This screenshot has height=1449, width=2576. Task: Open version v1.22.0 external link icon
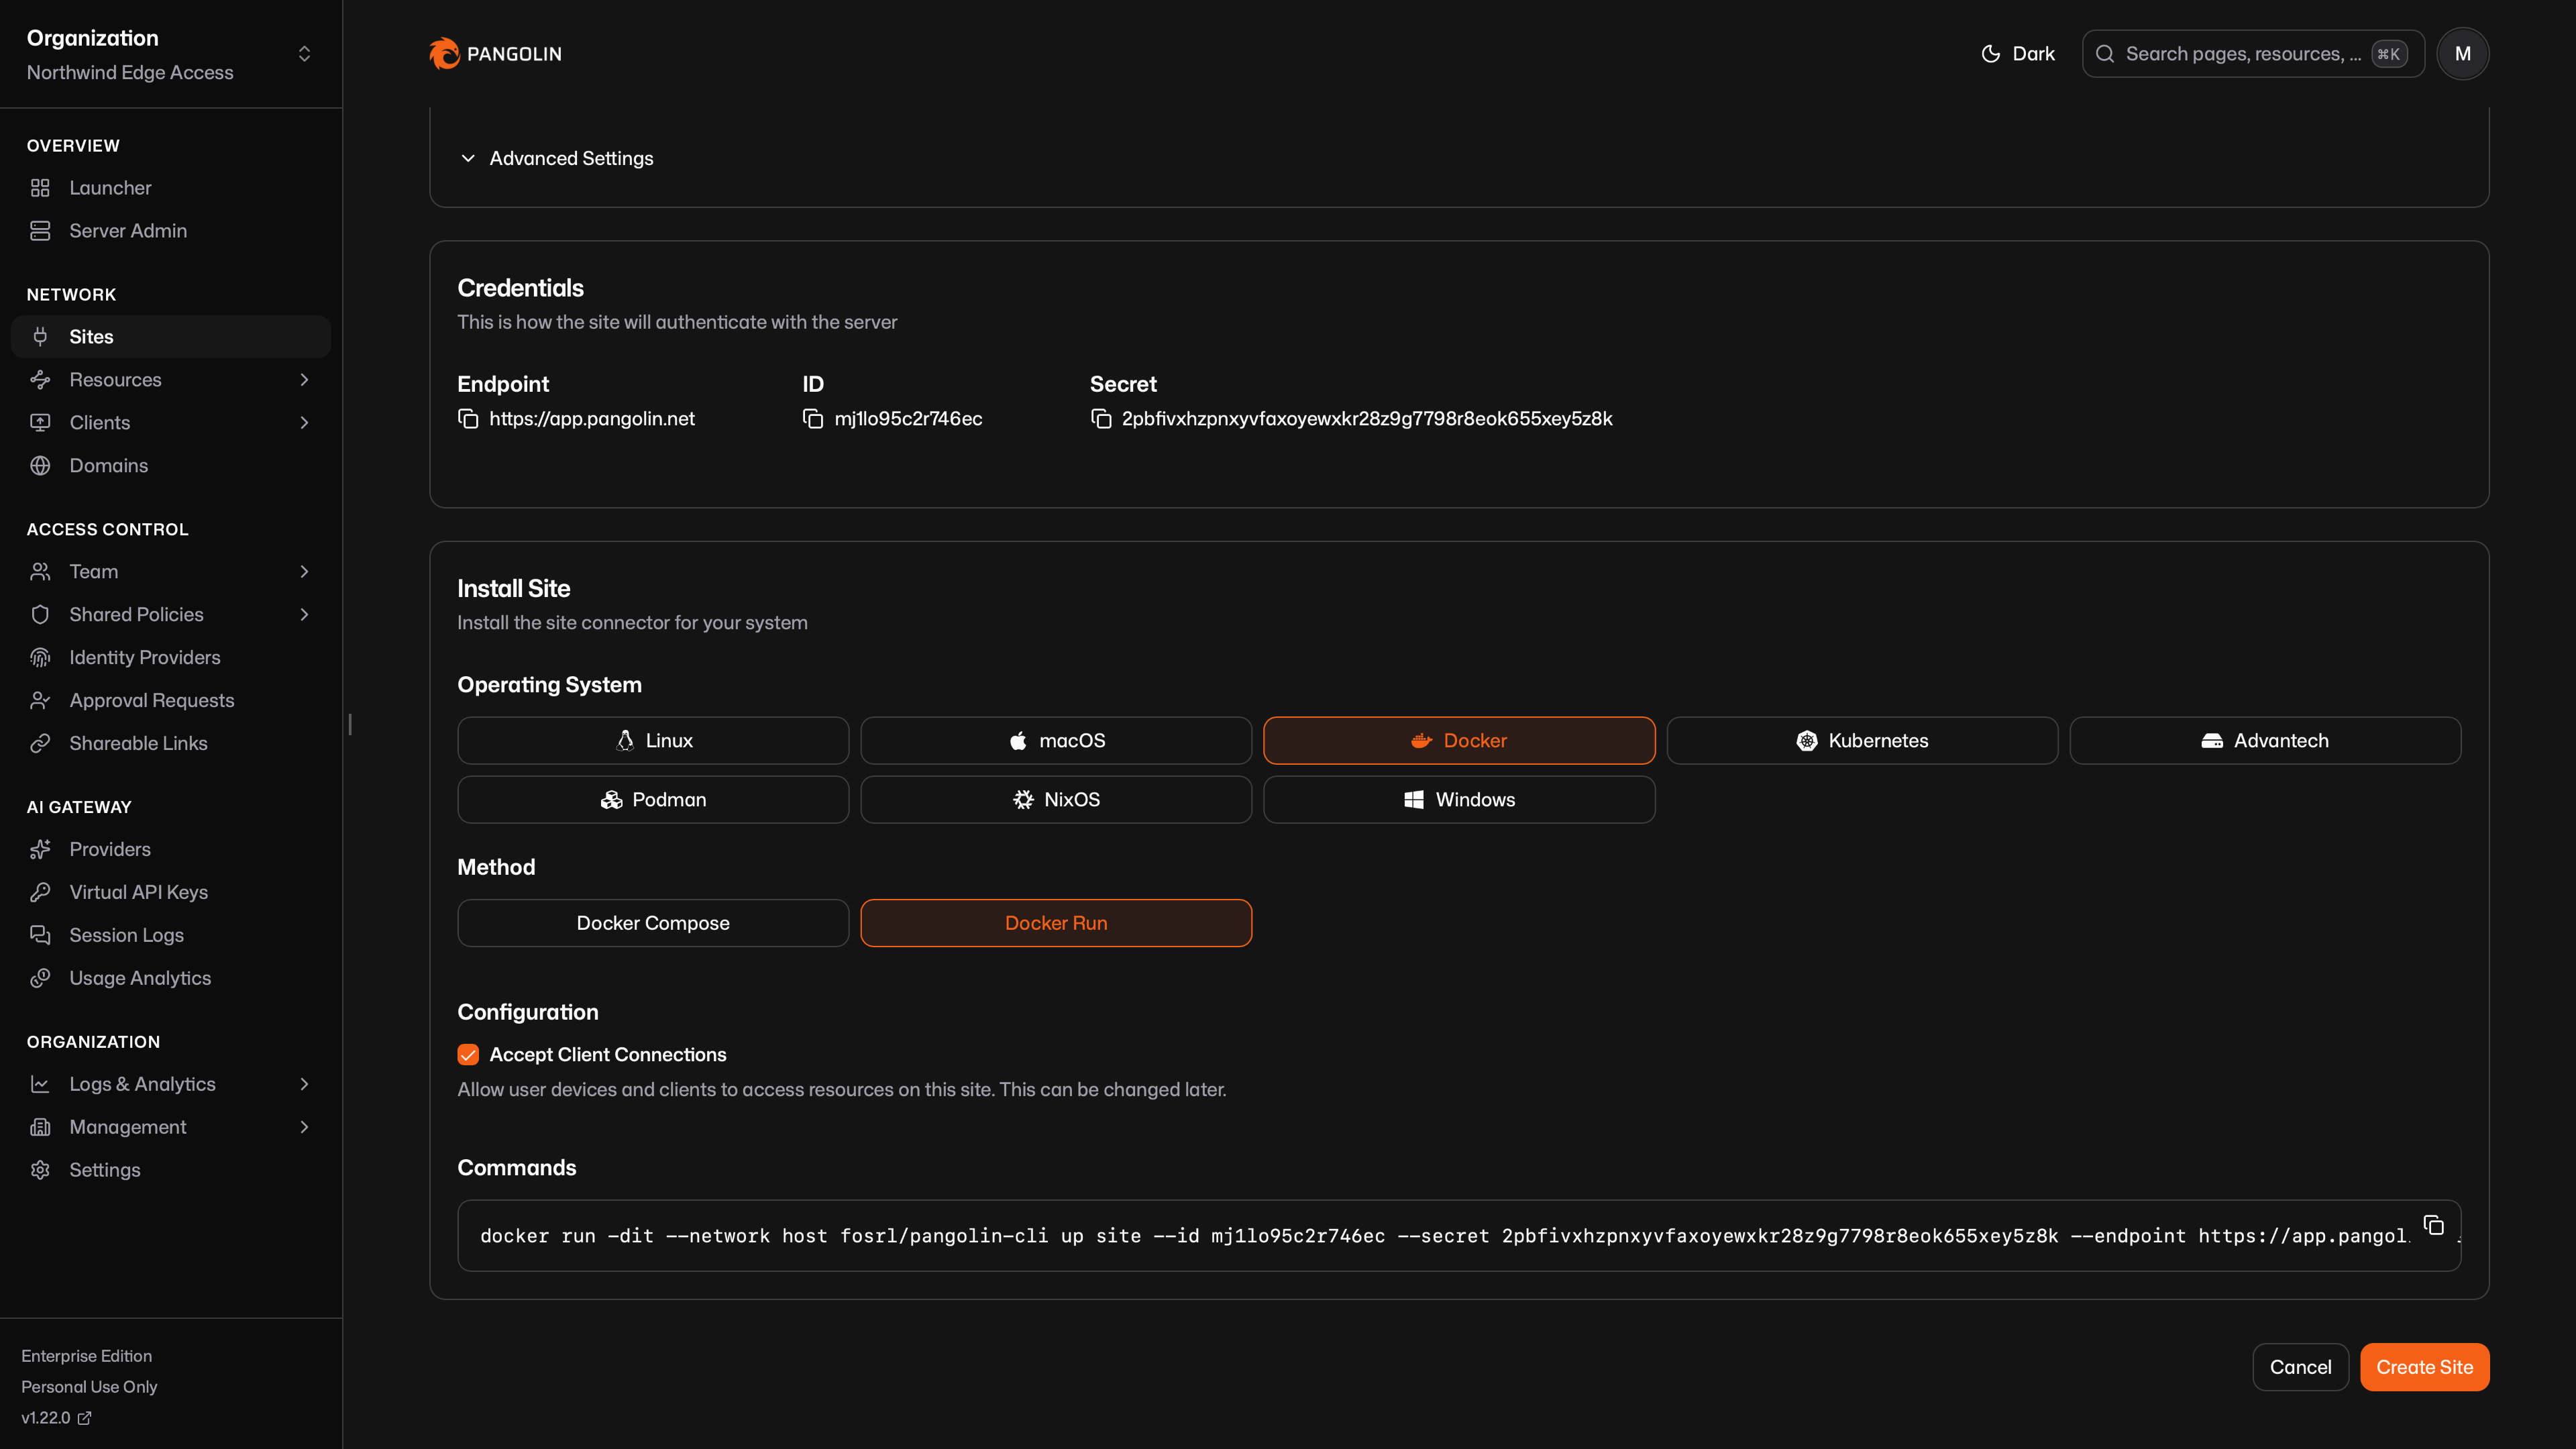coord(85,1418)
